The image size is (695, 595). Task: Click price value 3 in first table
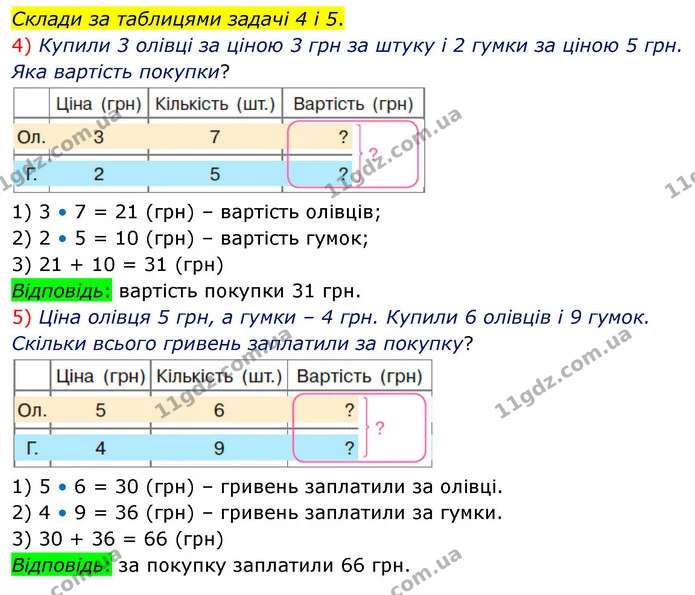click(x=98, y=137)
